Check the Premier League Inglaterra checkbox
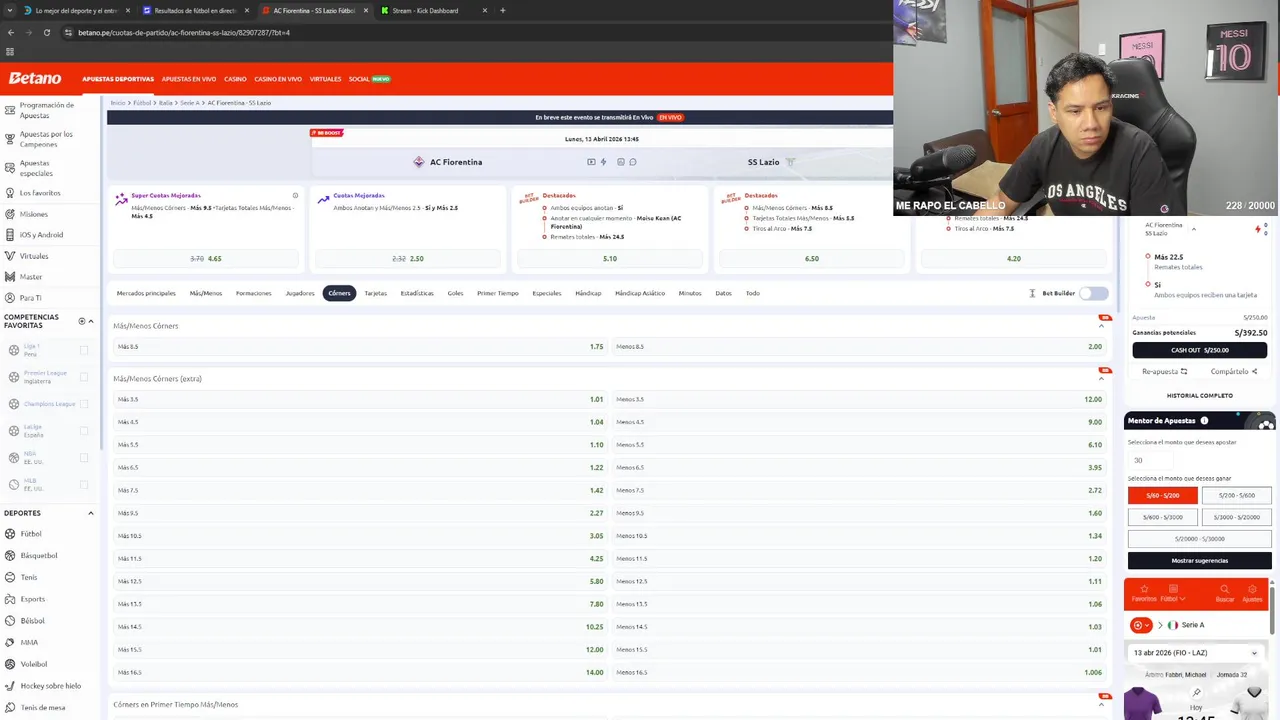 point(84,377)
